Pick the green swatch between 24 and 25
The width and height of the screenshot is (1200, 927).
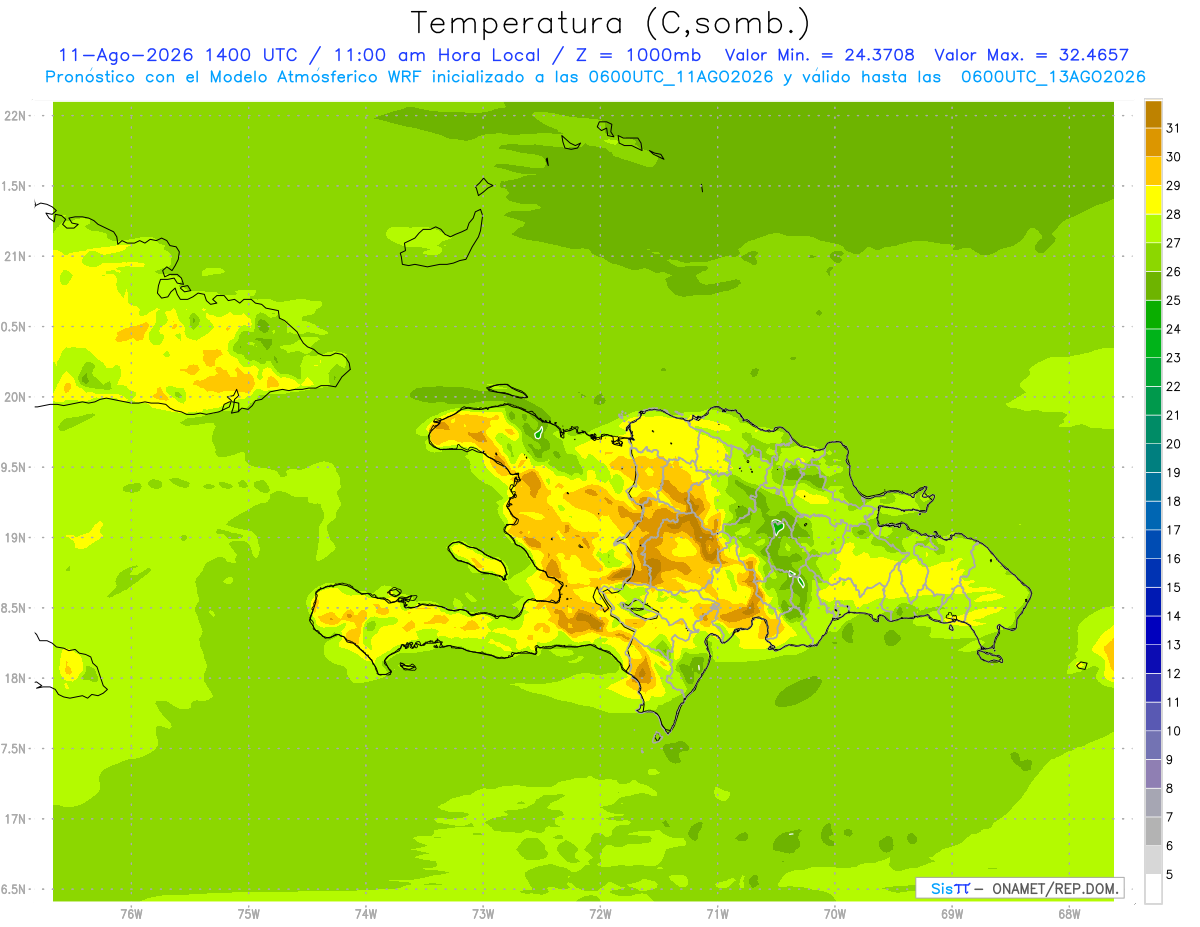(1153, 315)
